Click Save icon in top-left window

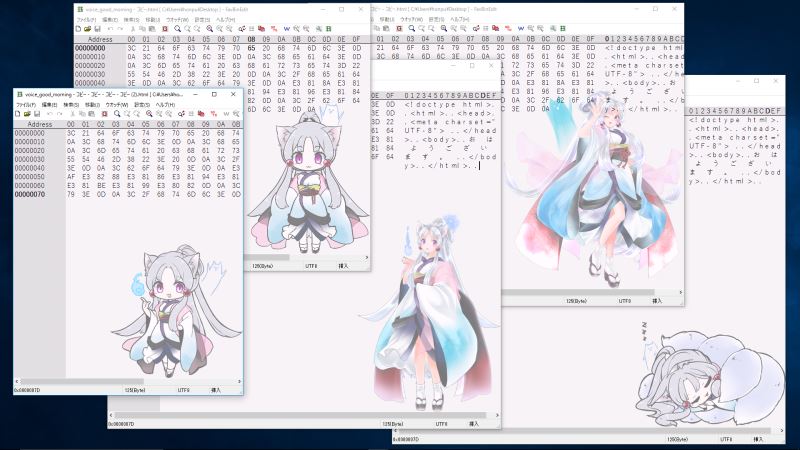pos(97,29)
